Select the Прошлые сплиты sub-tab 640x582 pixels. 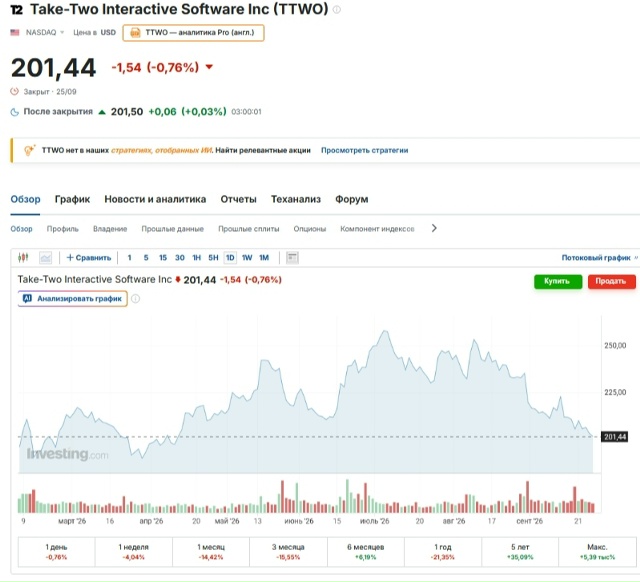(249, 229)
